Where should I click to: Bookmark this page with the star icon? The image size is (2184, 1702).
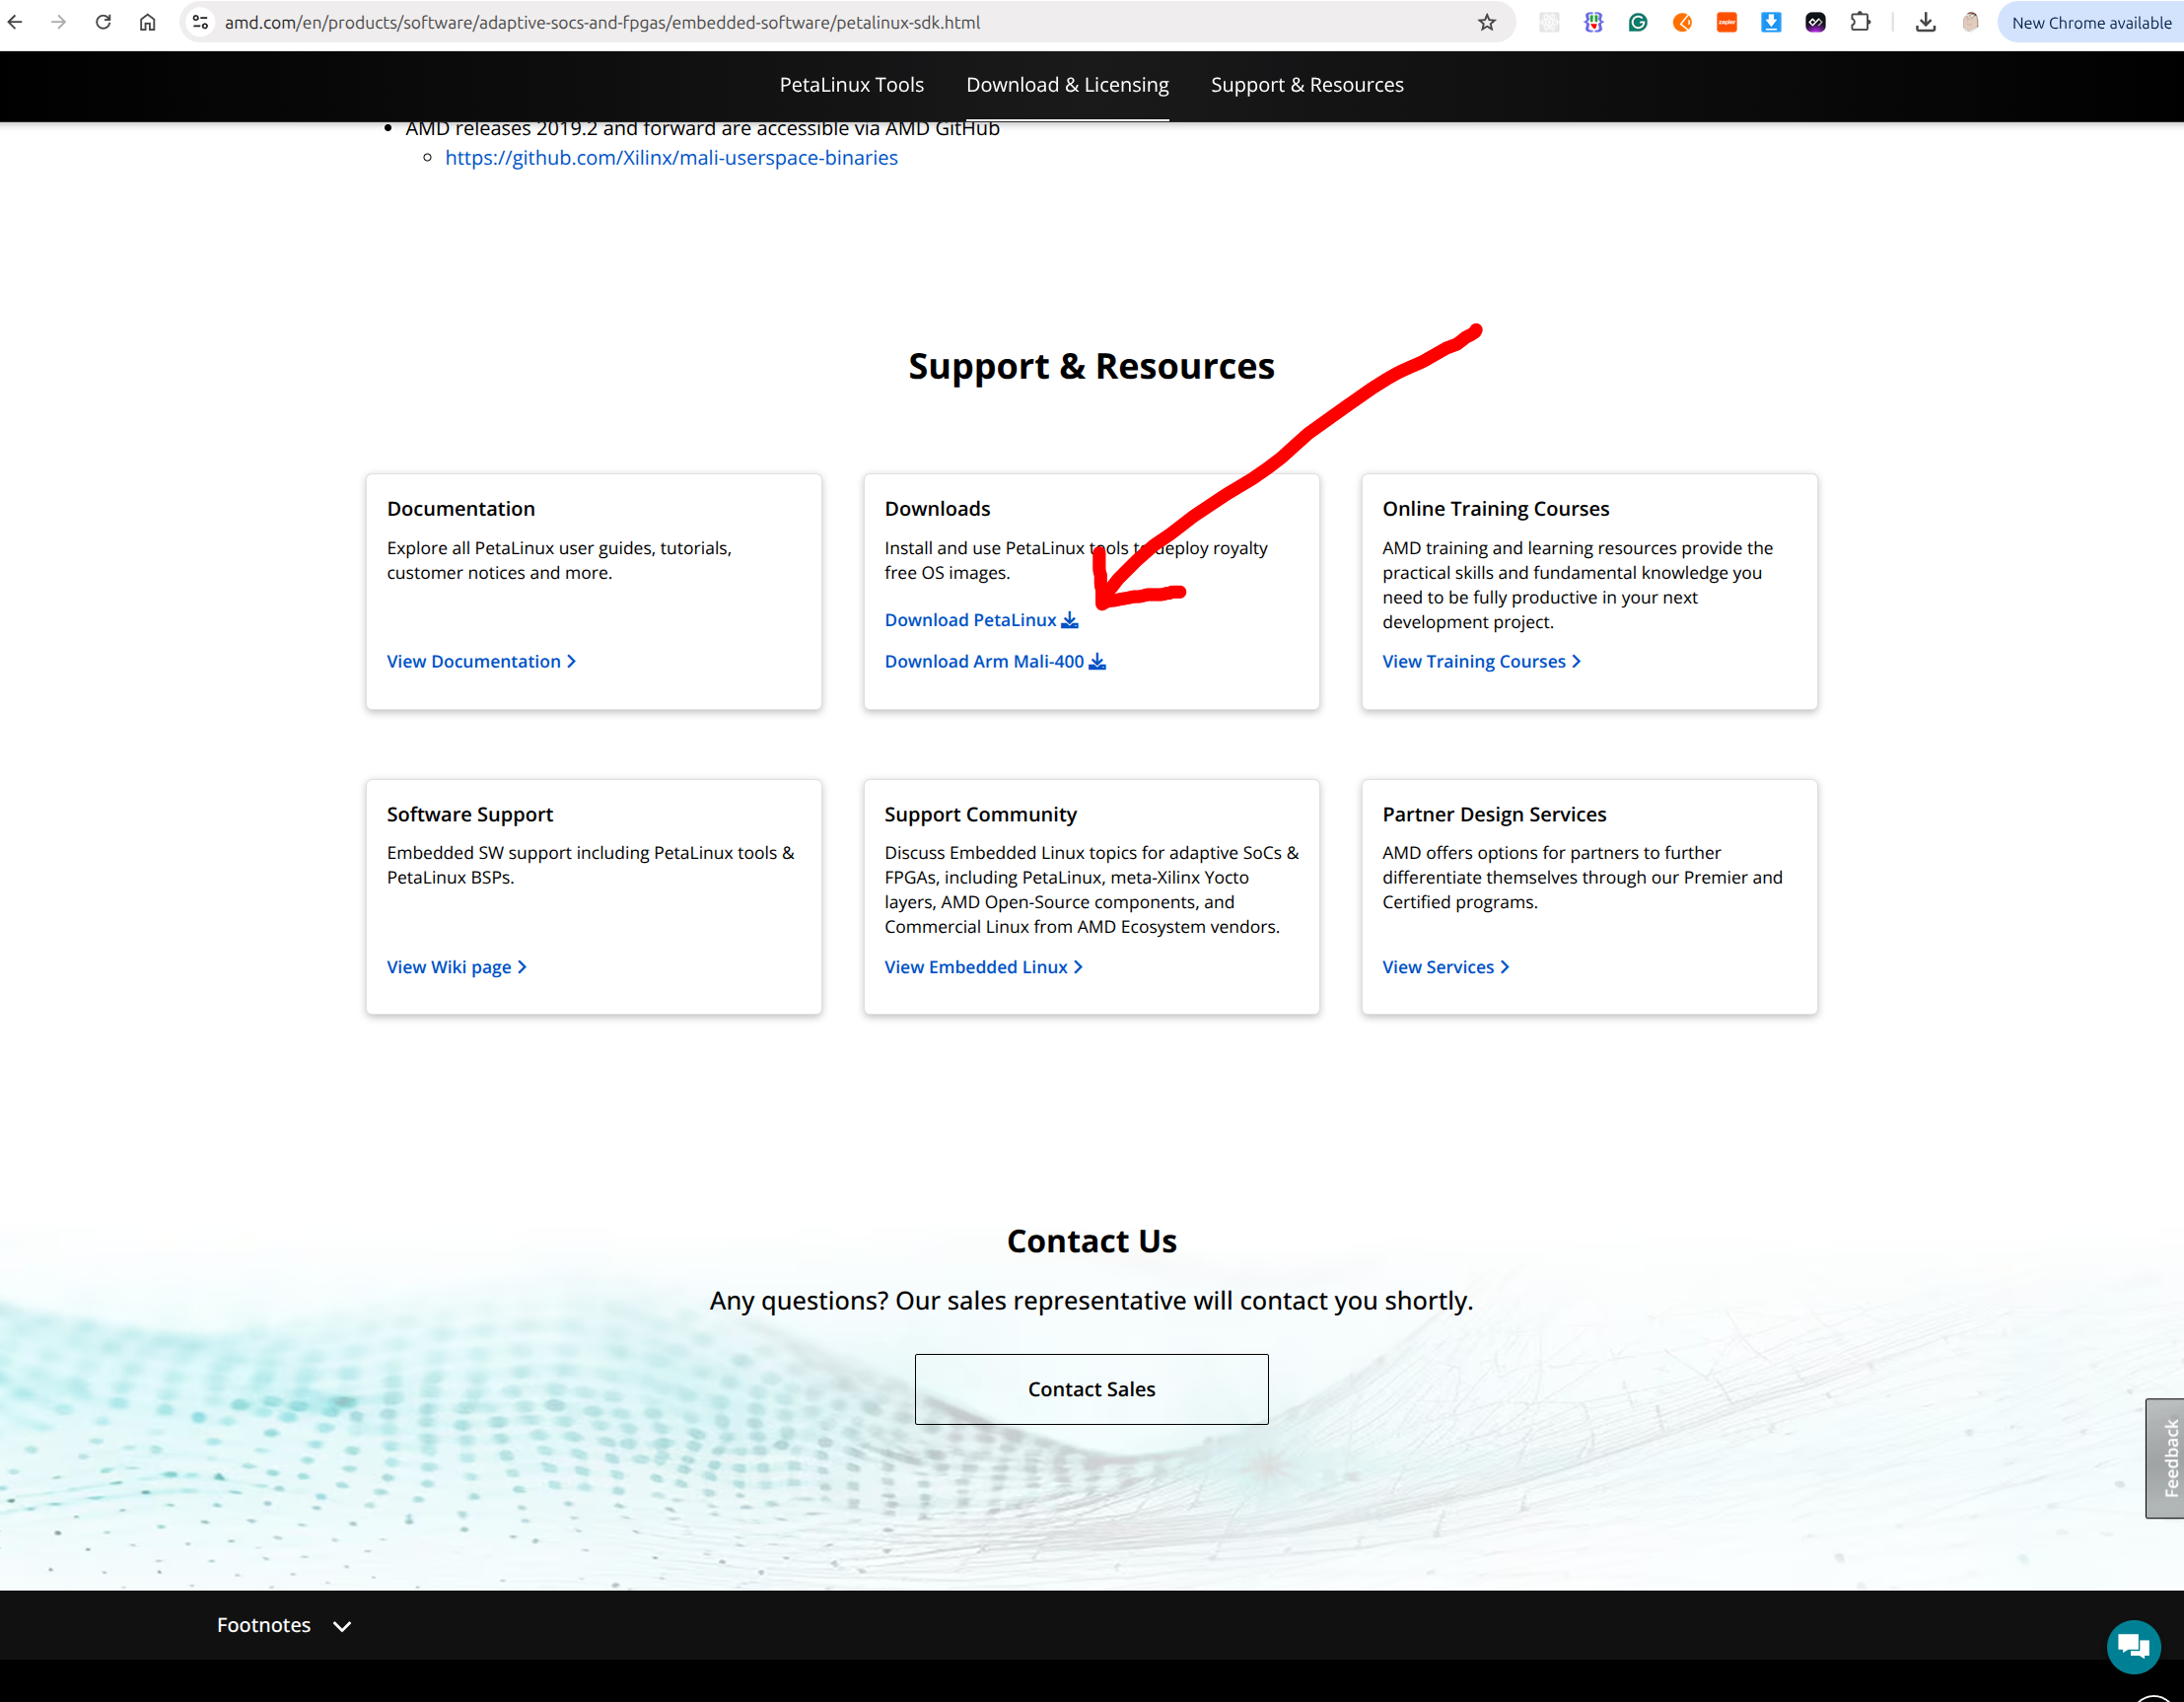1487,22
